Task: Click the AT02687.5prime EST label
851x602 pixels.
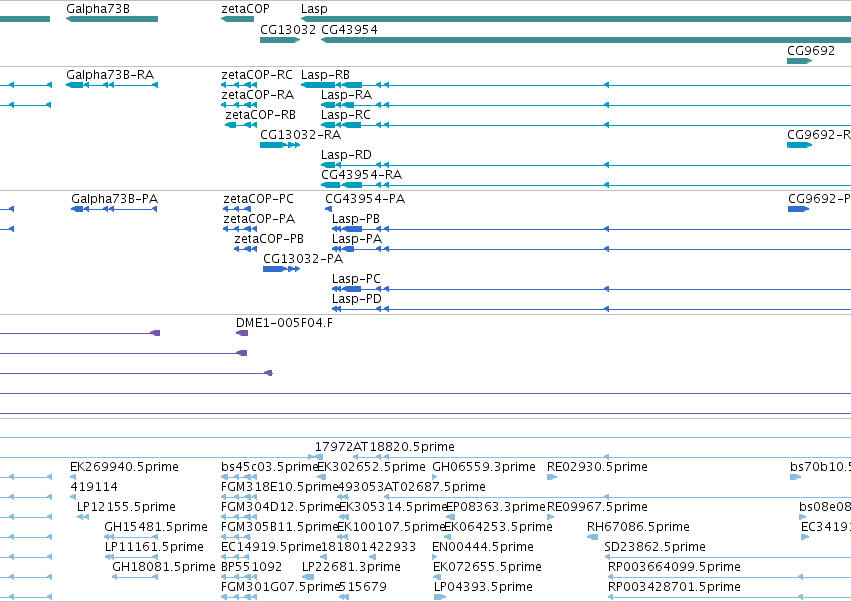Action: 435,487
